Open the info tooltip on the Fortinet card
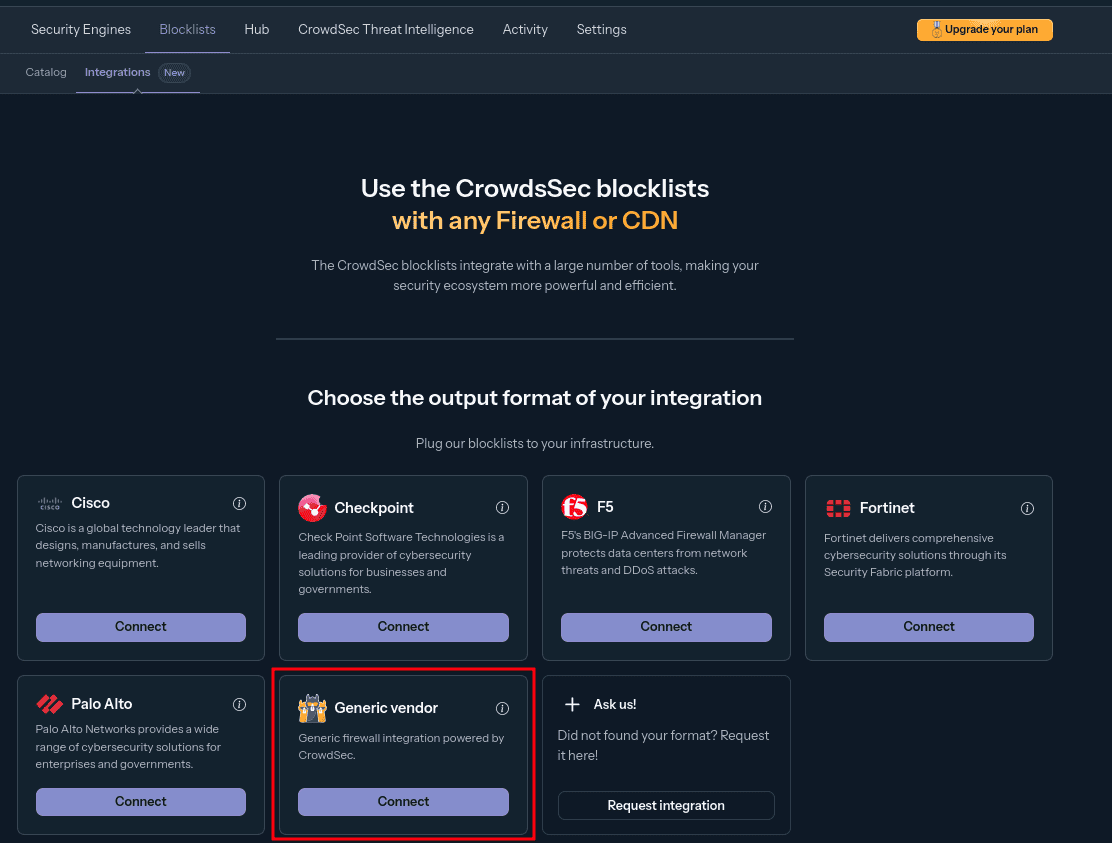 click(1027, 508)
